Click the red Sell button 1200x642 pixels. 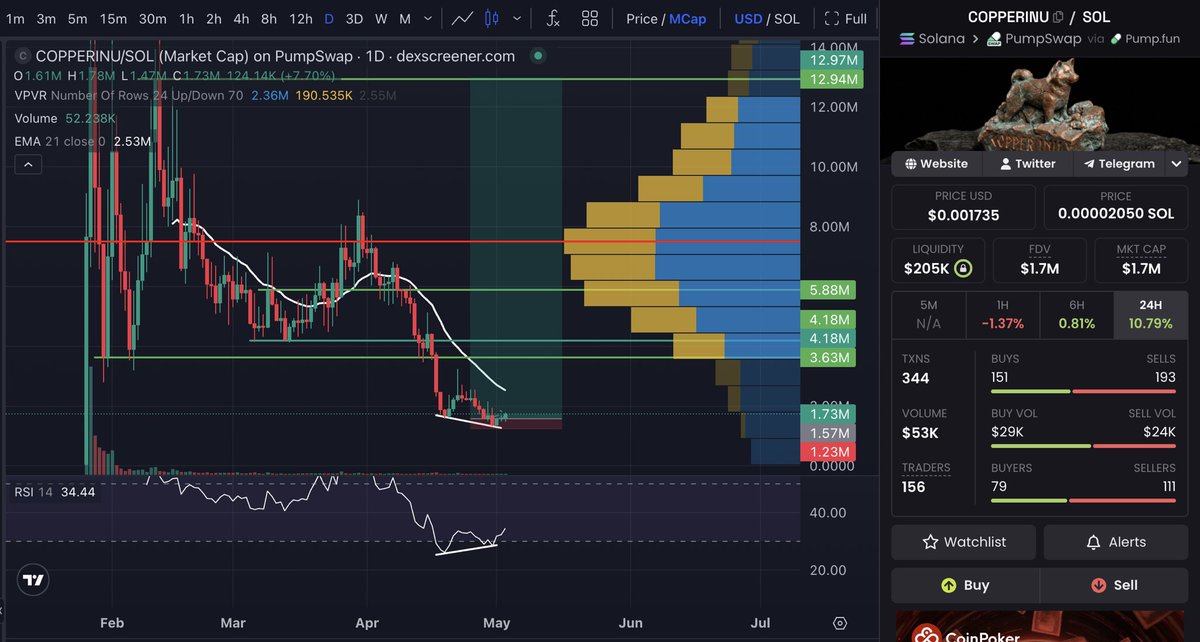click(x=1115, y=585)
